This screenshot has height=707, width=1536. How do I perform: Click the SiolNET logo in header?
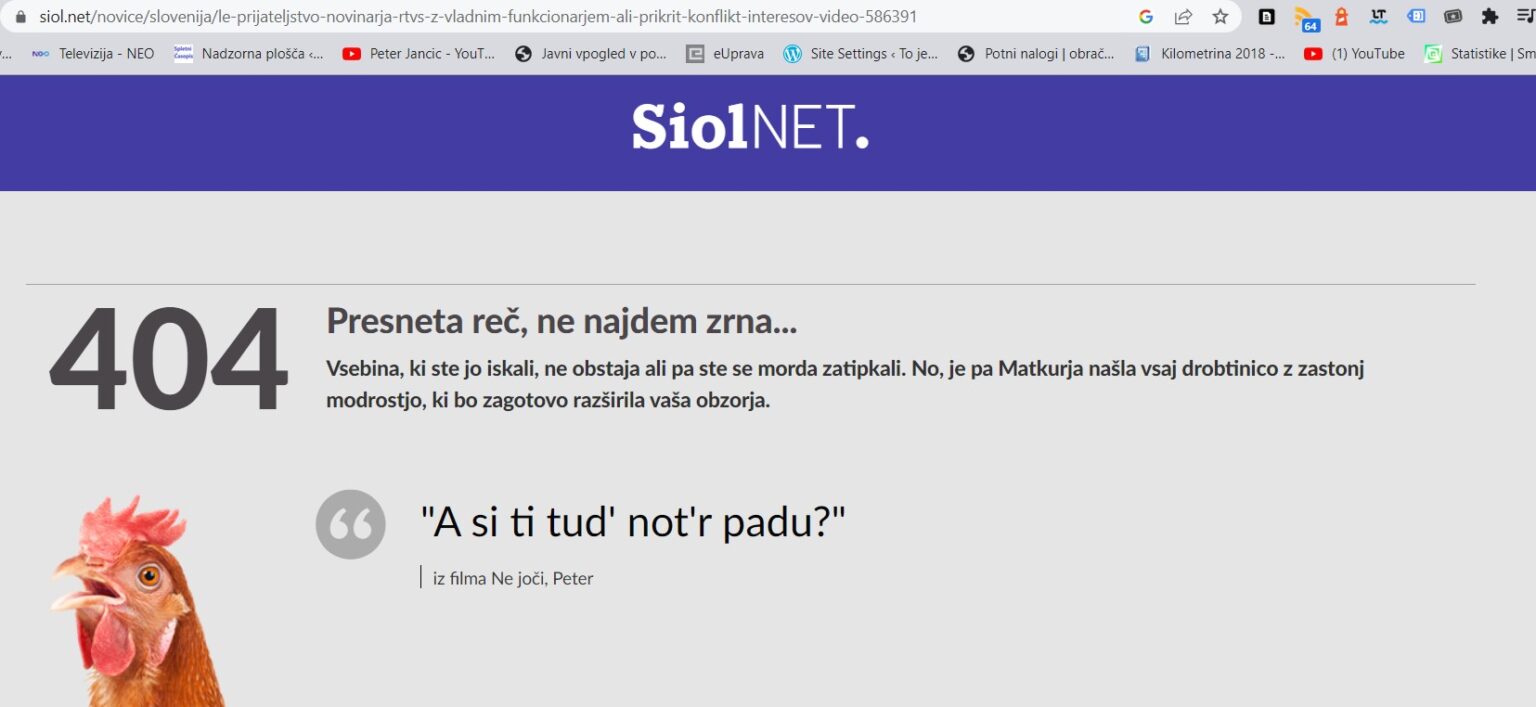pyautogui.click(x=750, y=127)
